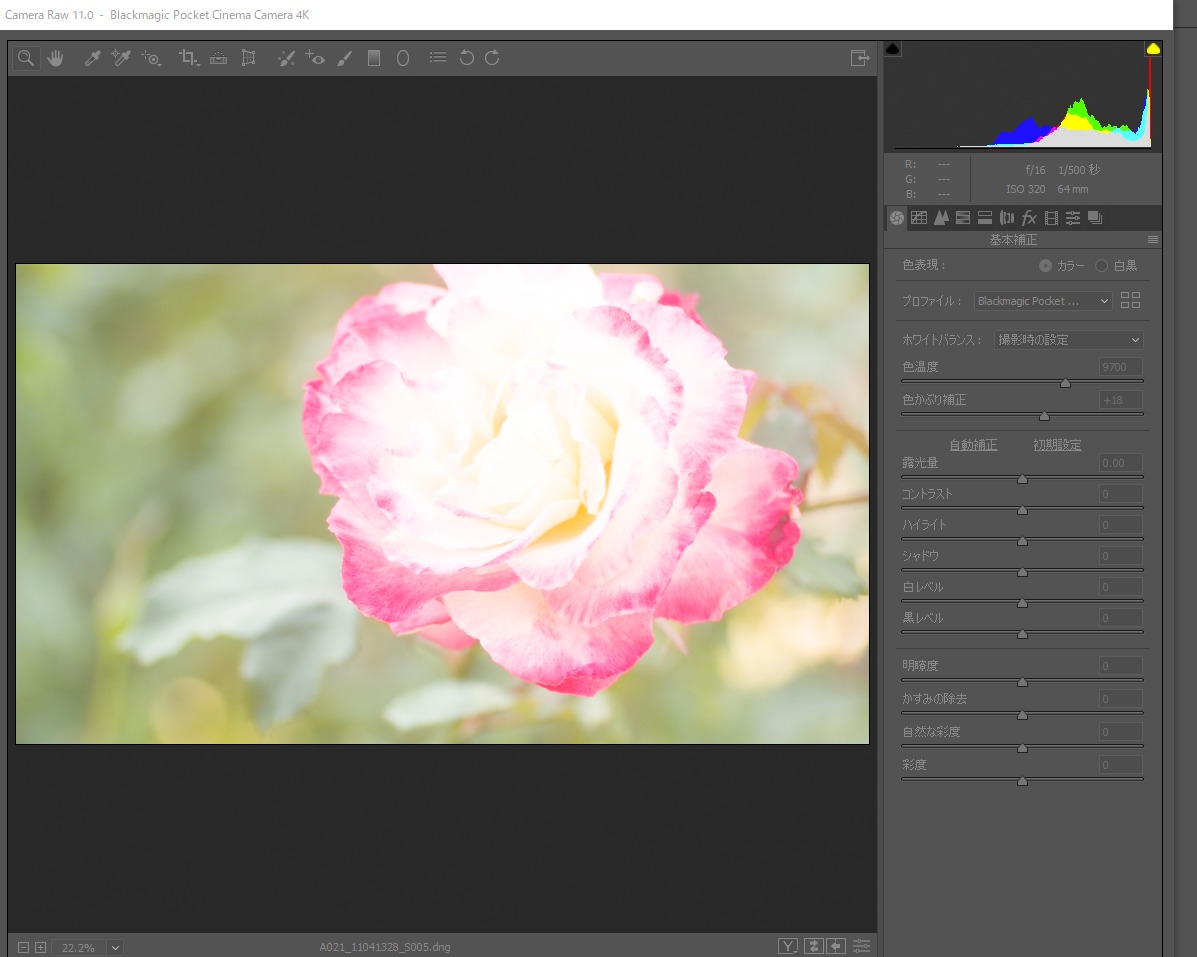Click the 初期設定 link
1197x957 pixels.
1057,445
